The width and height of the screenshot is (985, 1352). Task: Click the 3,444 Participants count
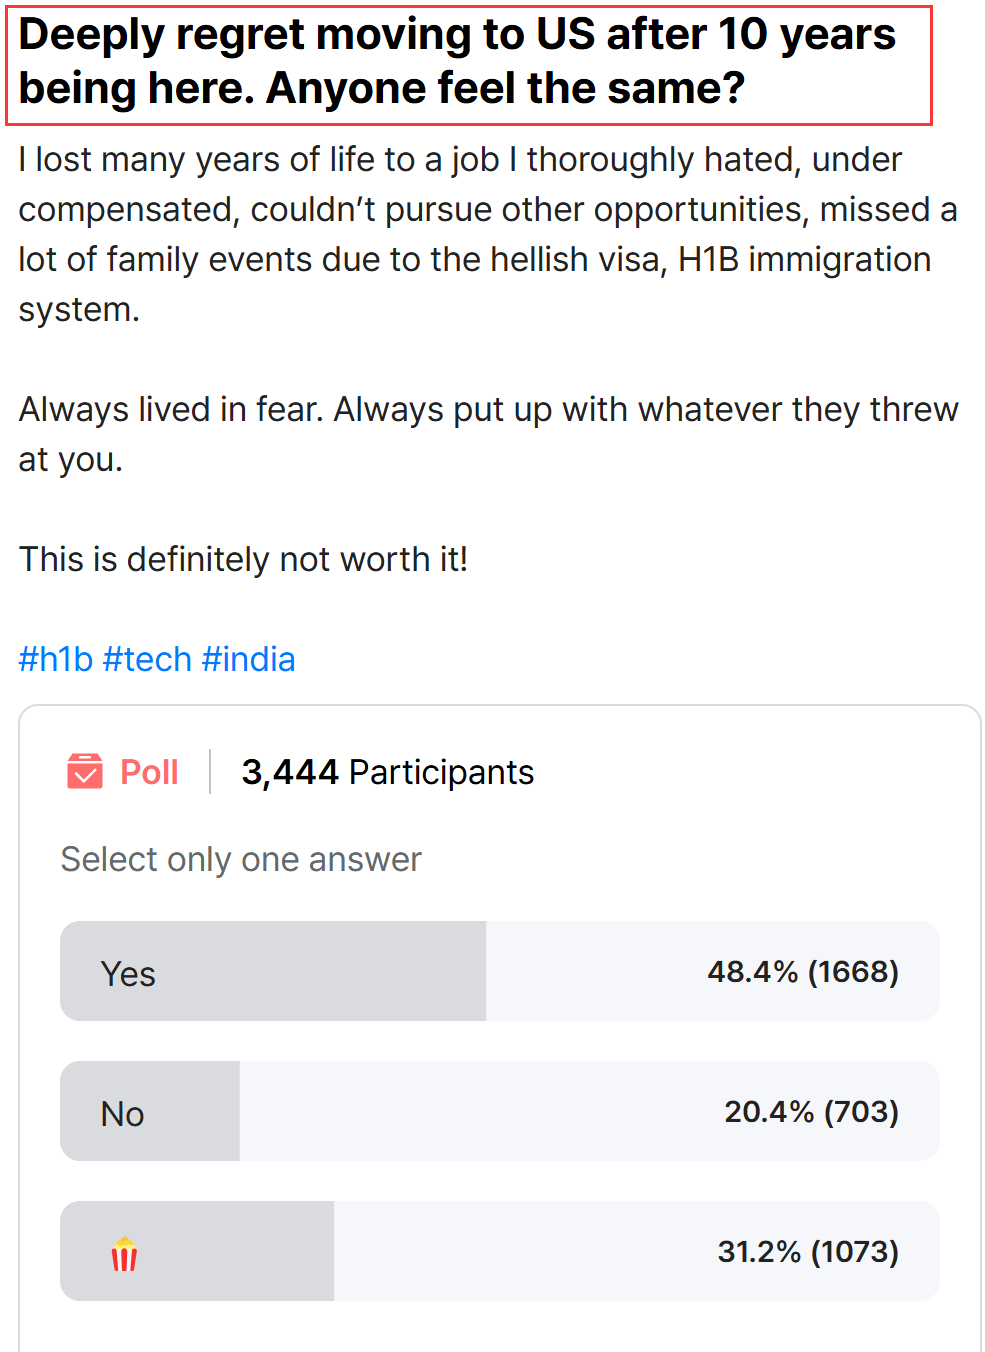pos(388,772)
